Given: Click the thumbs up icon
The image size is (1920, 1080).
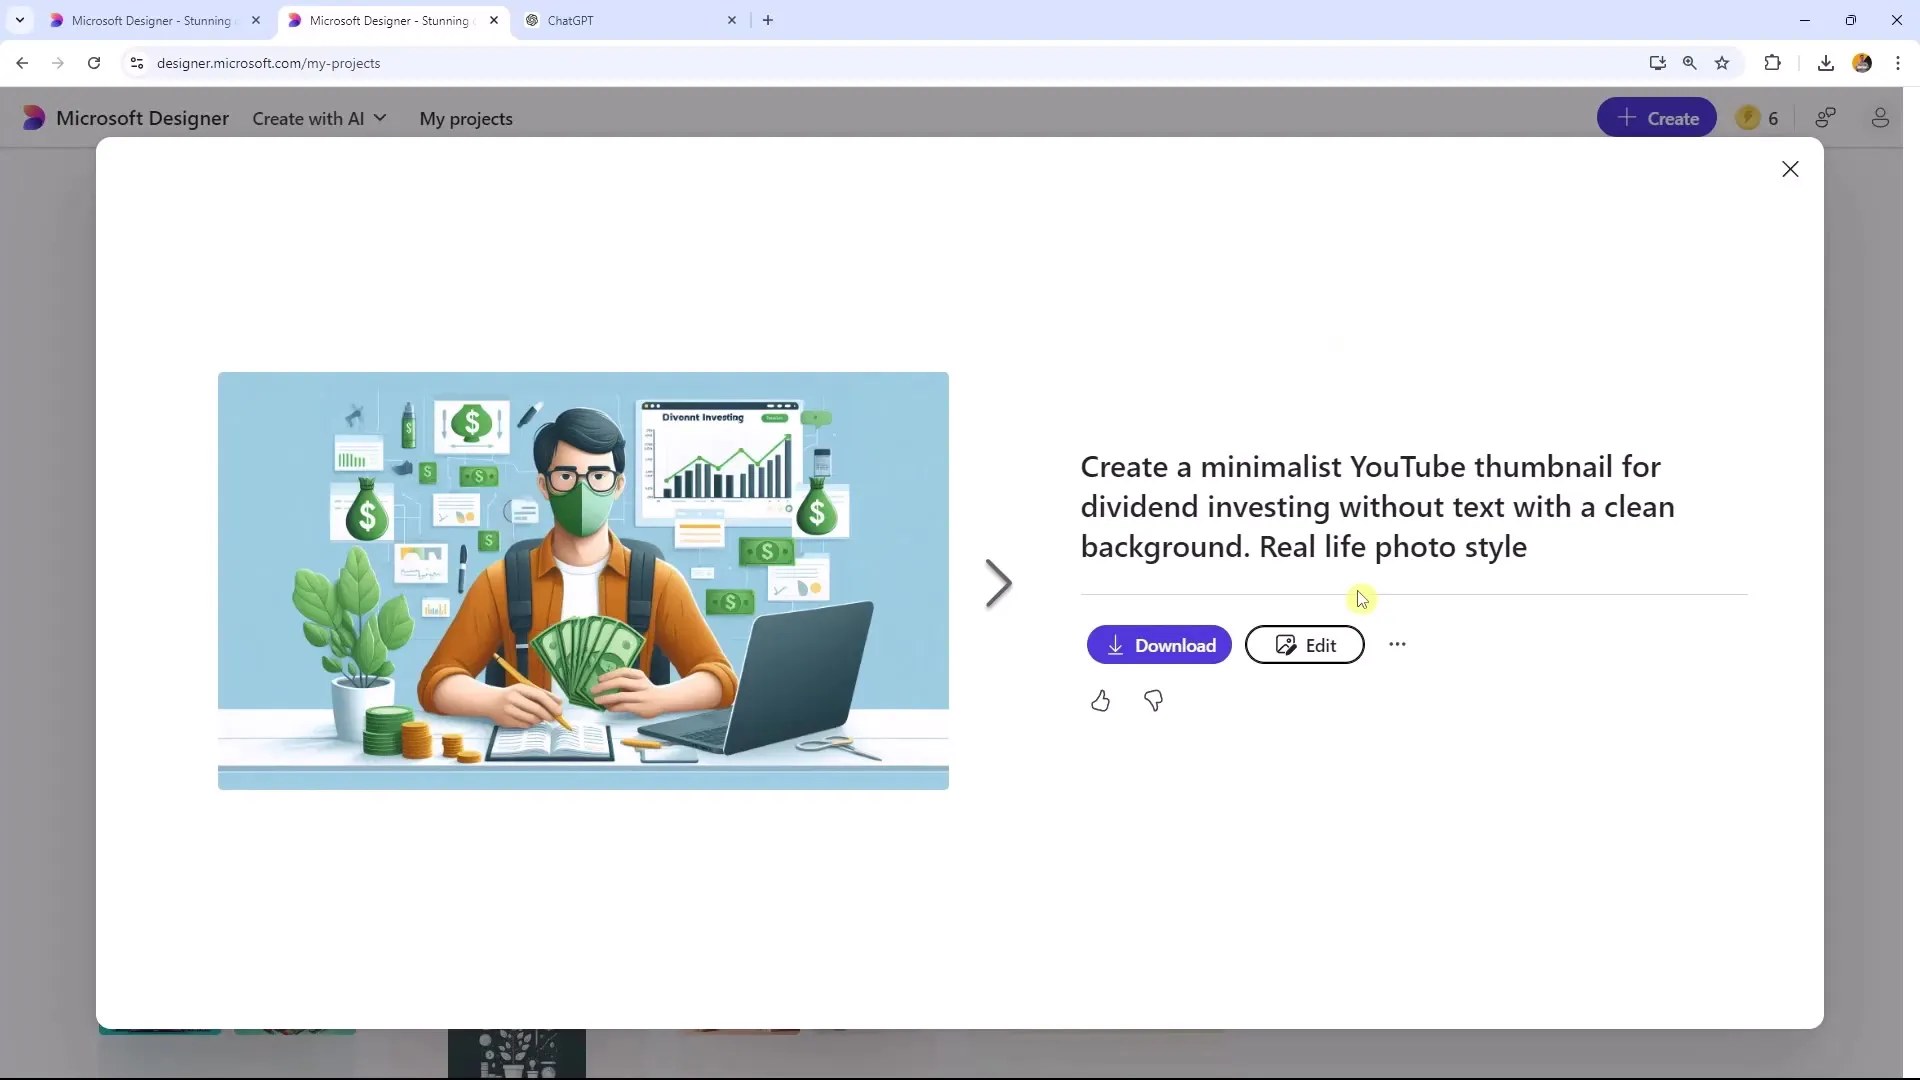Looking at the screenshot, I should pos(1100,700).
